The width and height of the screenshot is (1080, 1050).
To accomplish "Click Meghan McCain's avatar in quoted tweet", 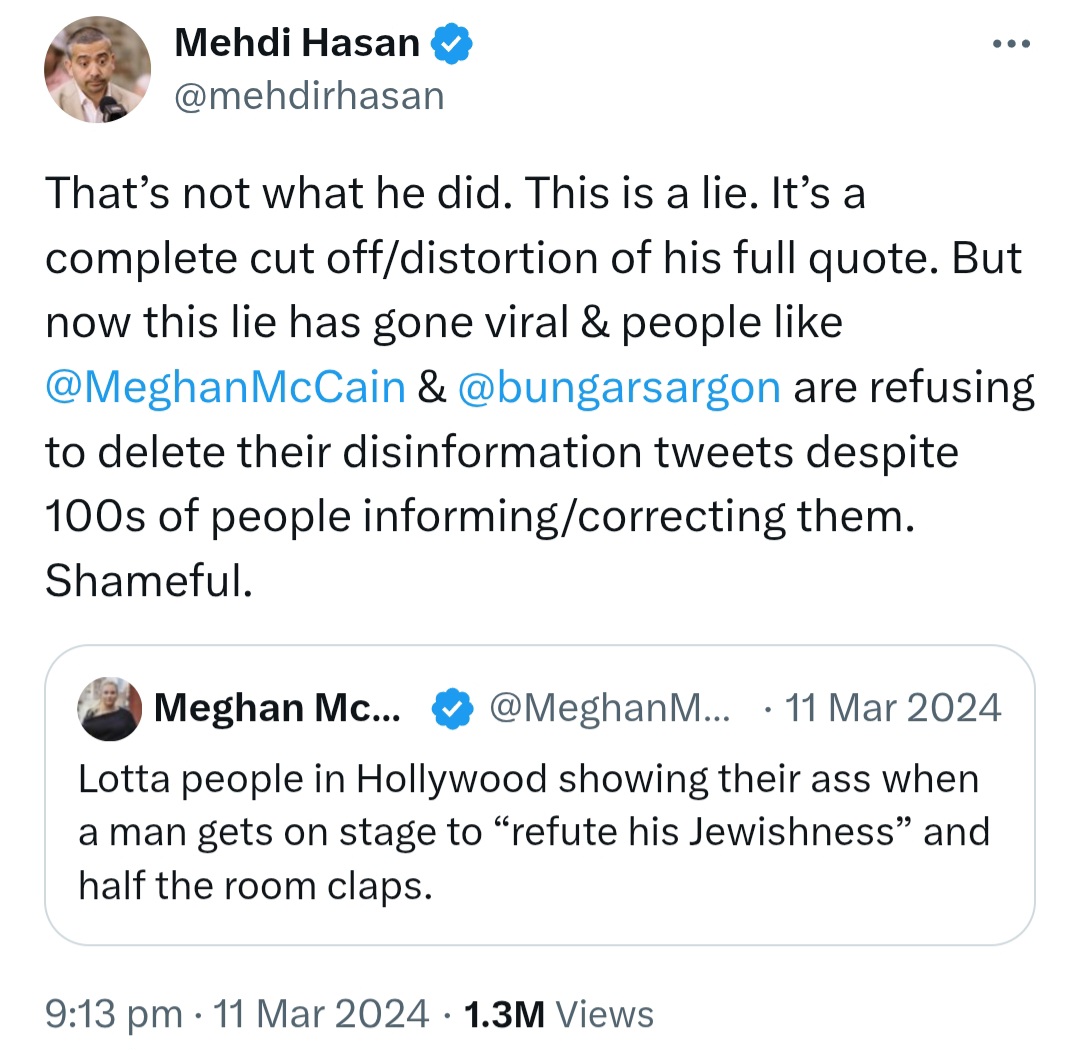I will tap(110, 708).
